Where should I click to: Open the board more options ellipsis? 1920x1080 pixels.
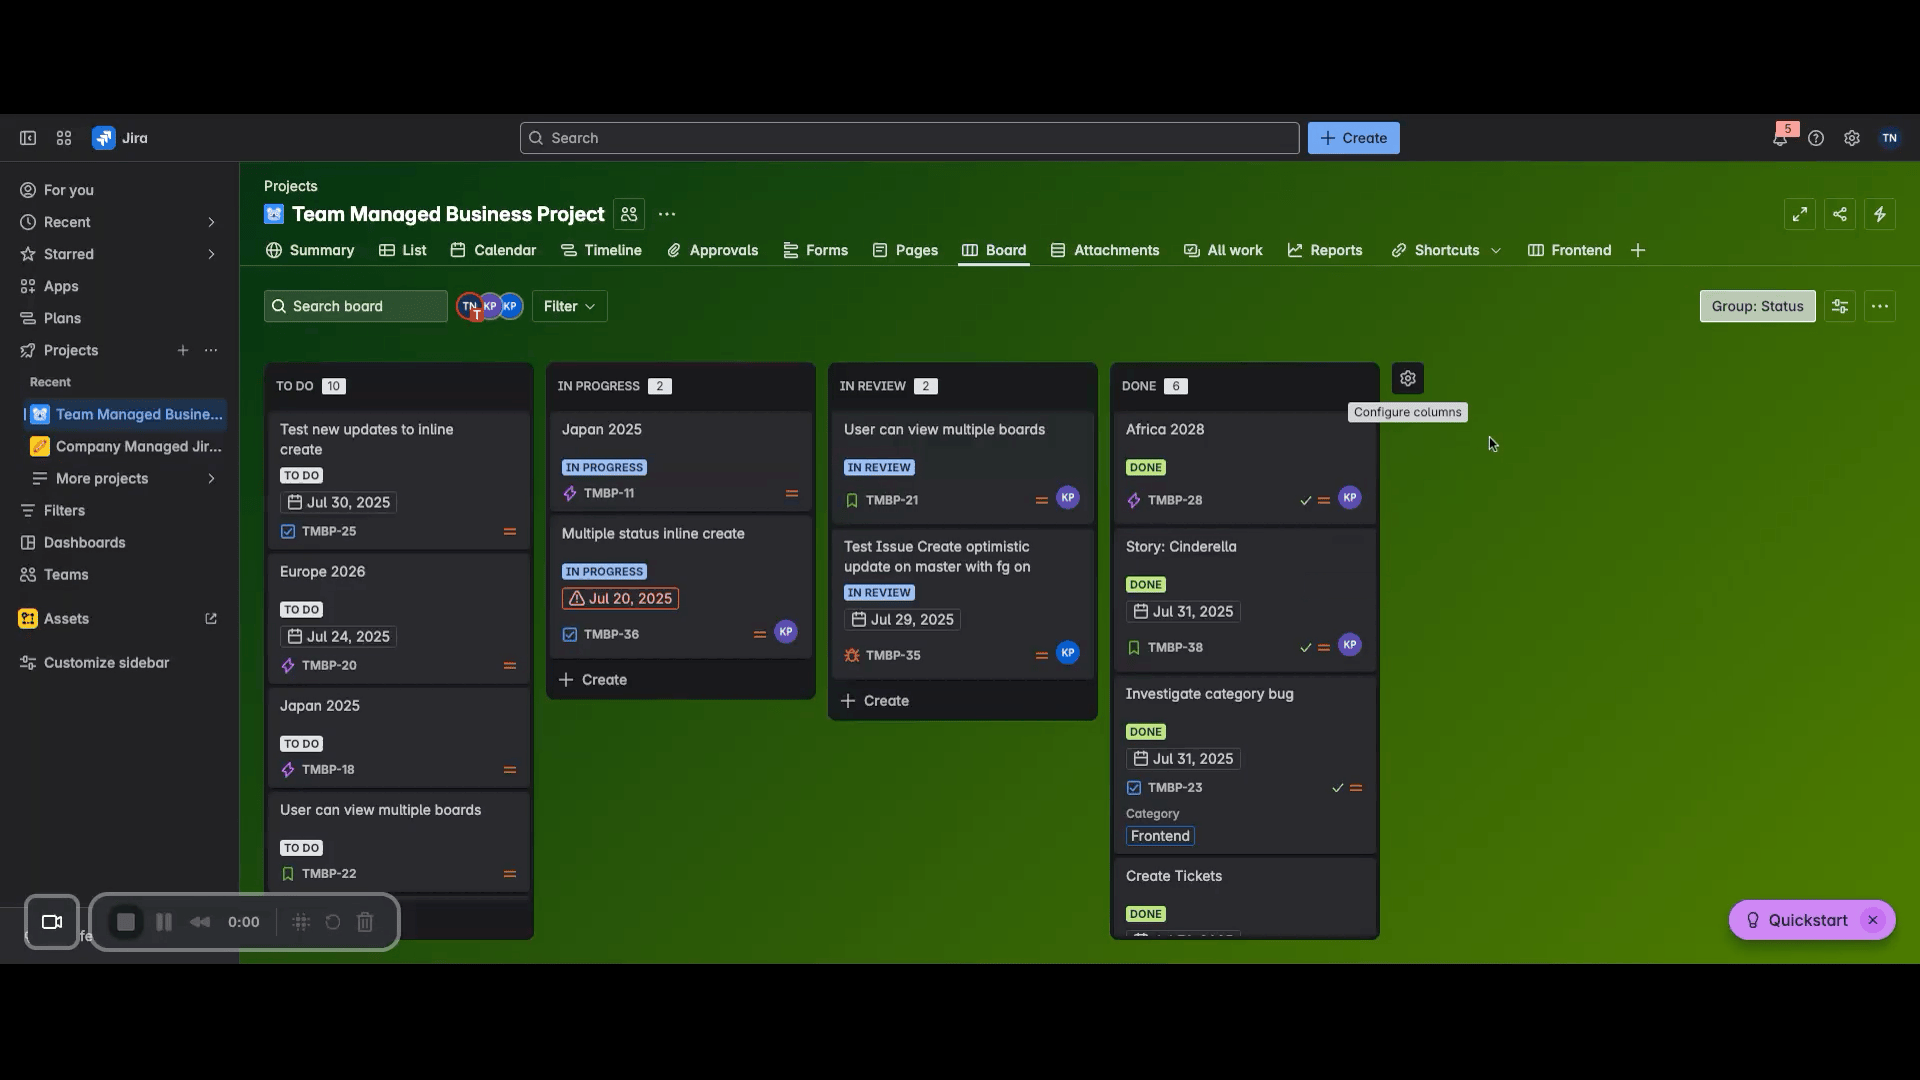coord(1880,306)
